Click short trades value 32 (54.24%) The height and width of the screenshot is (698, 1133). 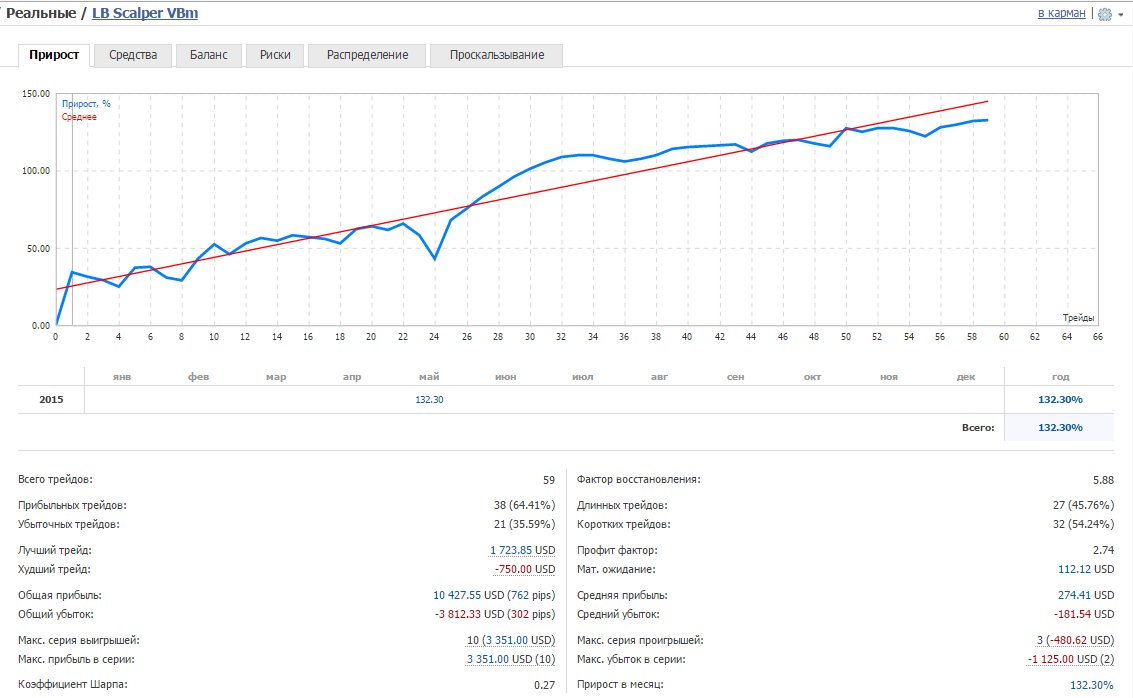click(1083, 525)
